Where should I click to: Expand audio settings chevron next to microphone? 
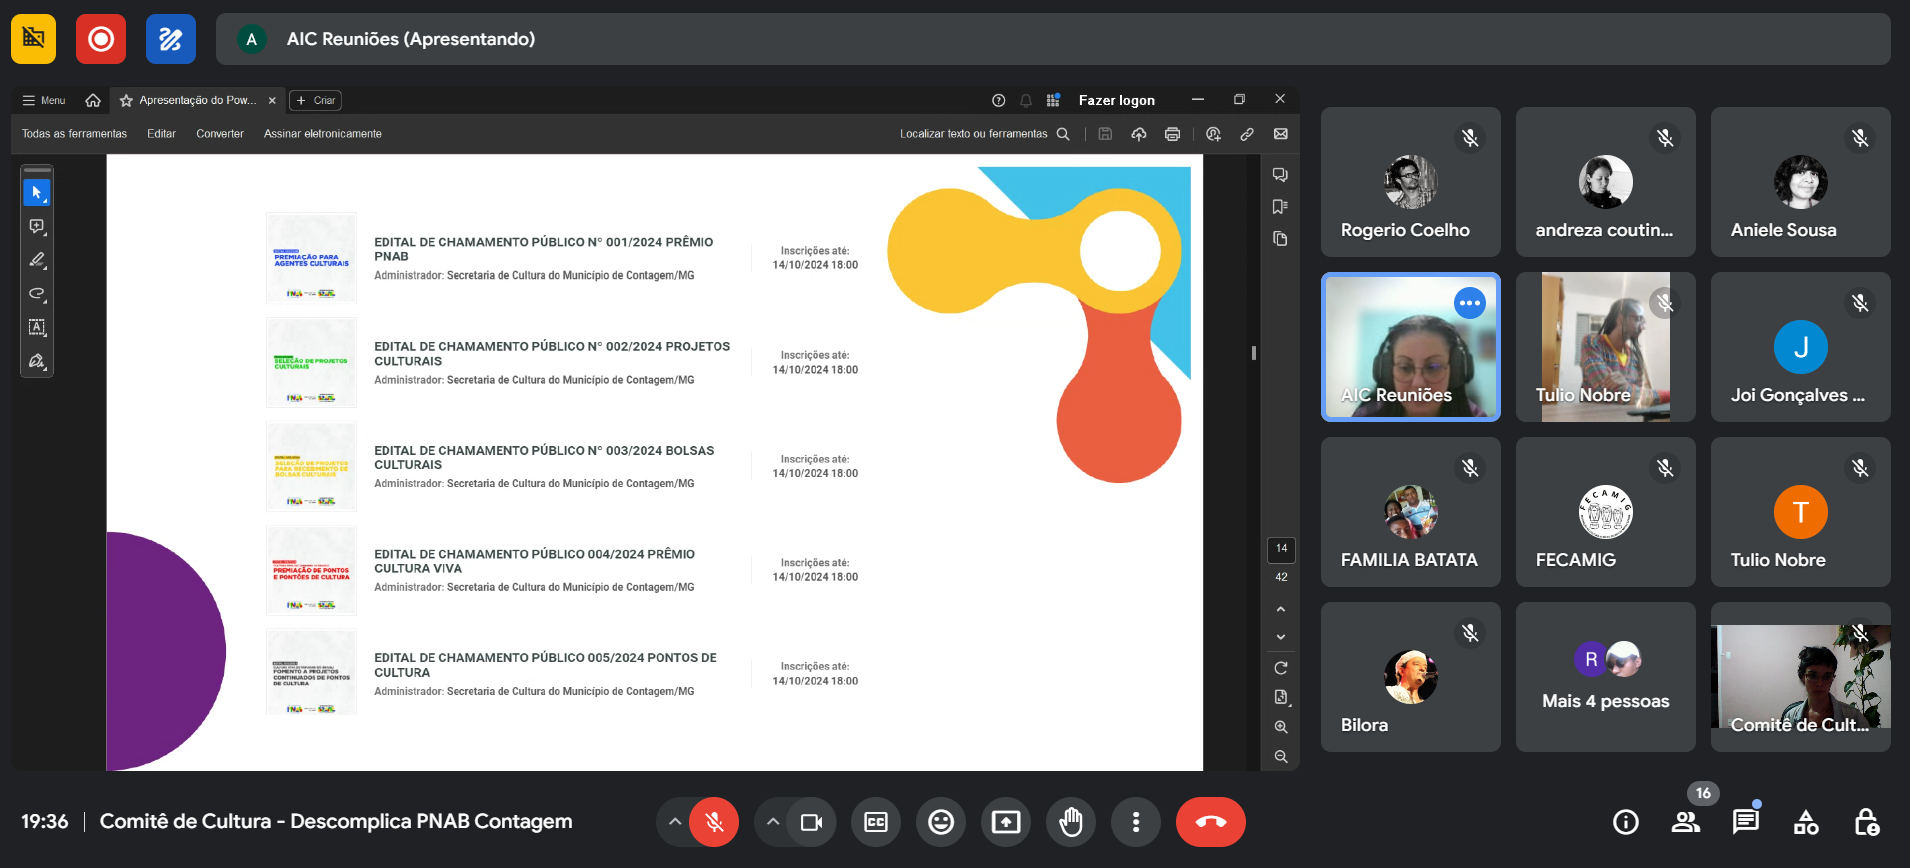[x=675, y=822]
